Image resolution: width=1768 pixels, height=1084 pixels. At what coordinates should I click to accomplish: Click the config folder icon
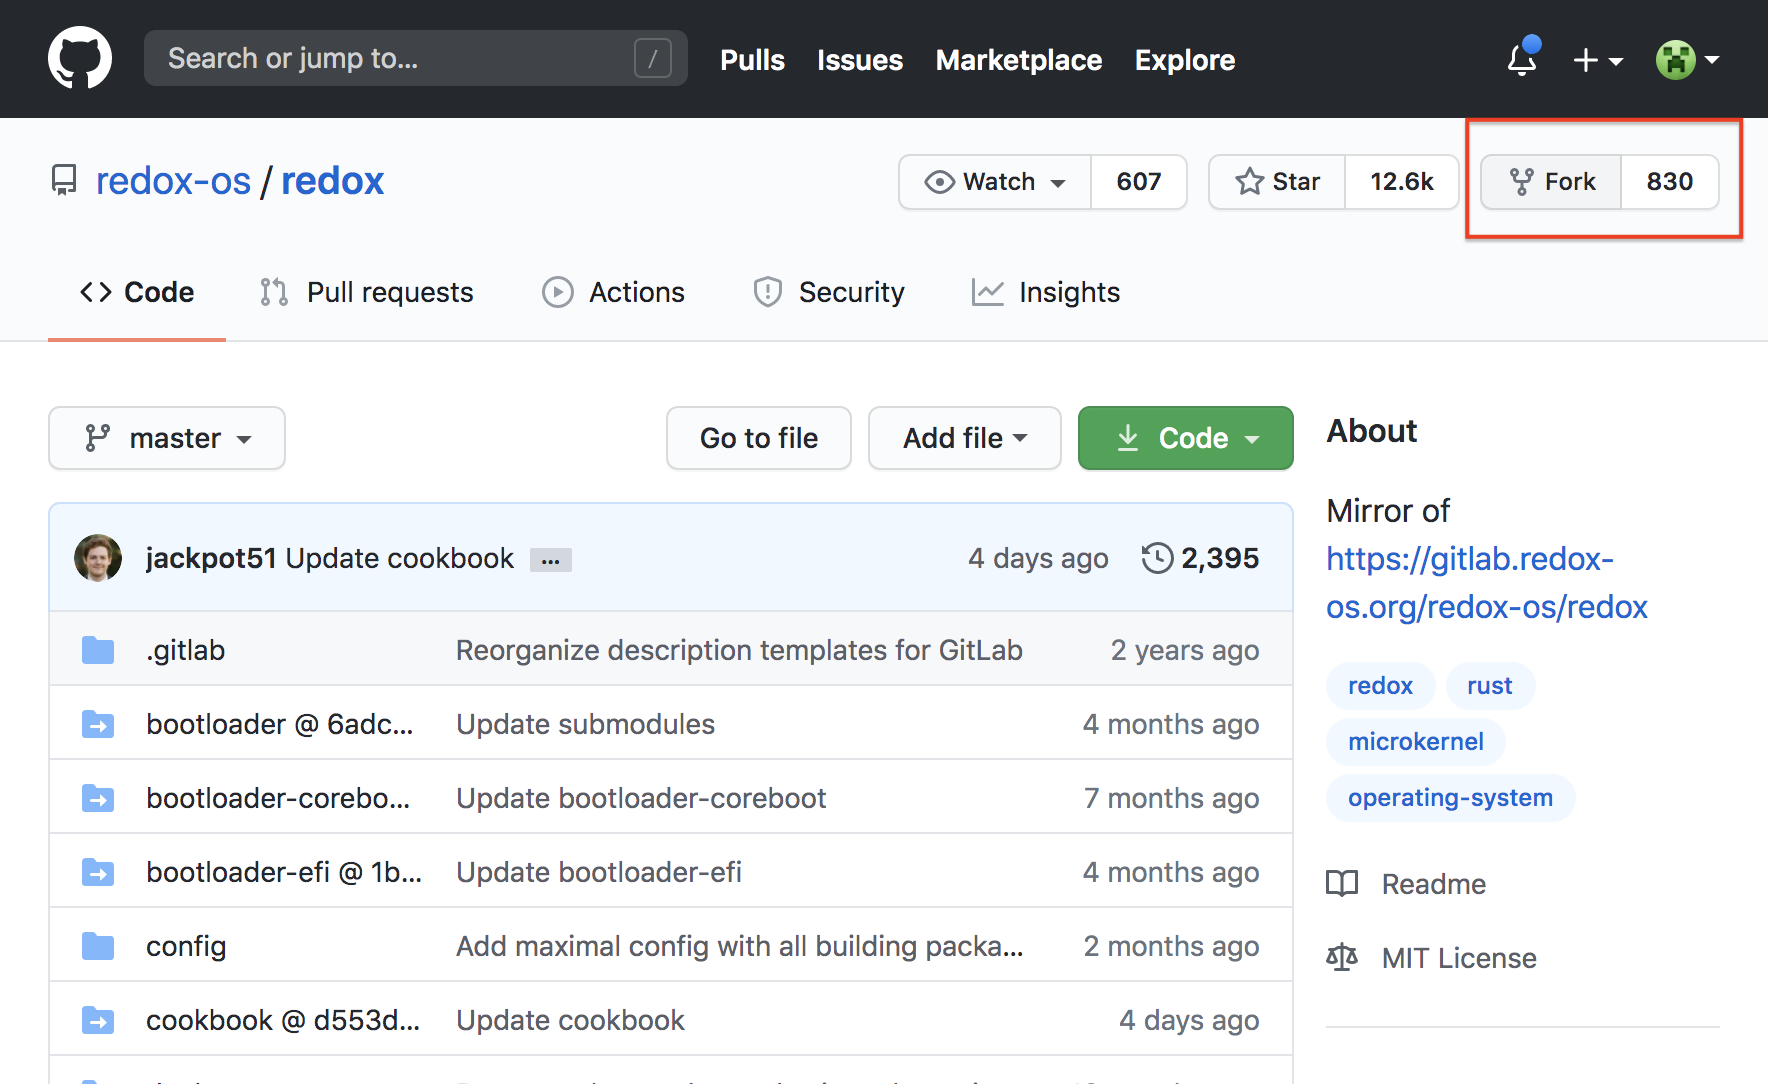pos(97,945)
